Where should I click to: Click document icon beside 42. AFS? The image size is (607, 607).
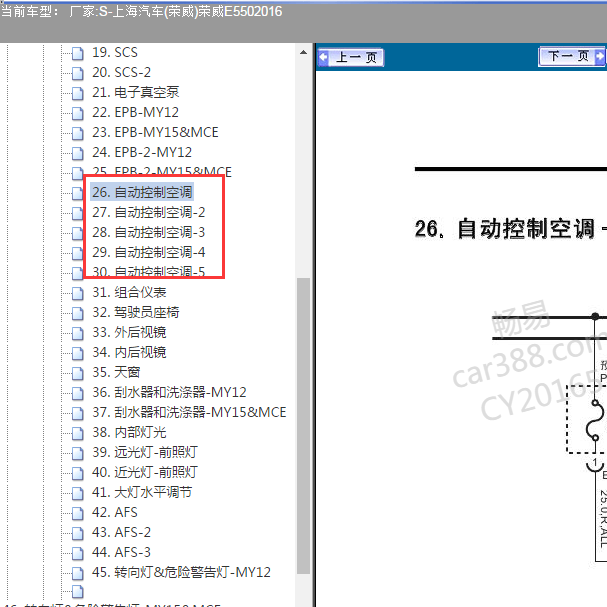tap(78, 514)
